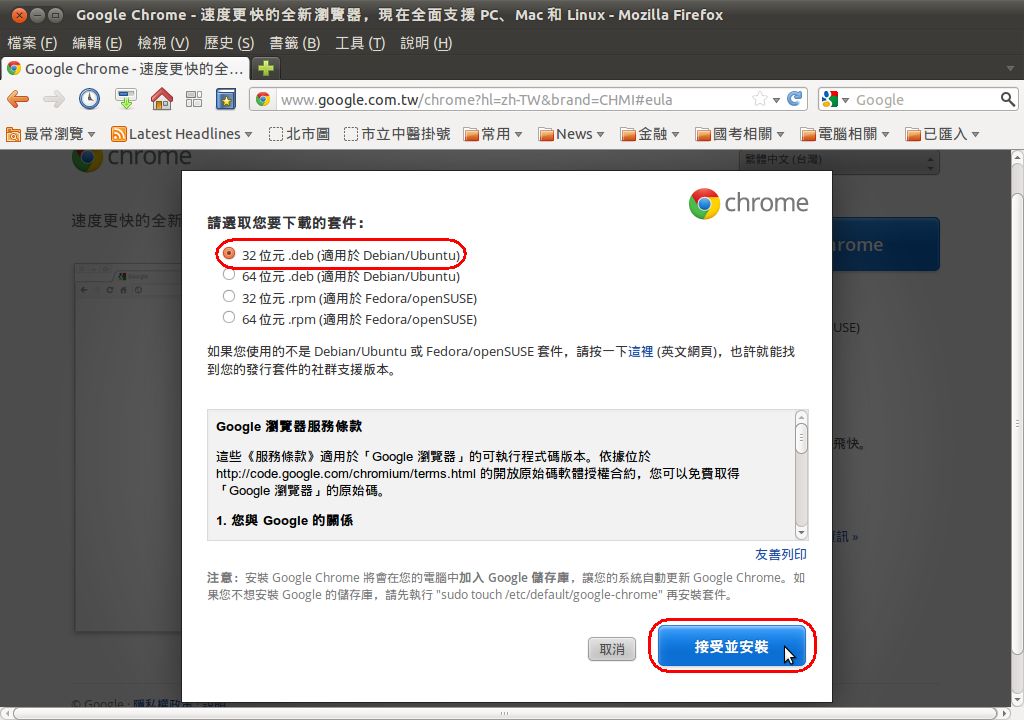
Task: Click the forward arrow navigation icon
Action: tap(54, 99)
